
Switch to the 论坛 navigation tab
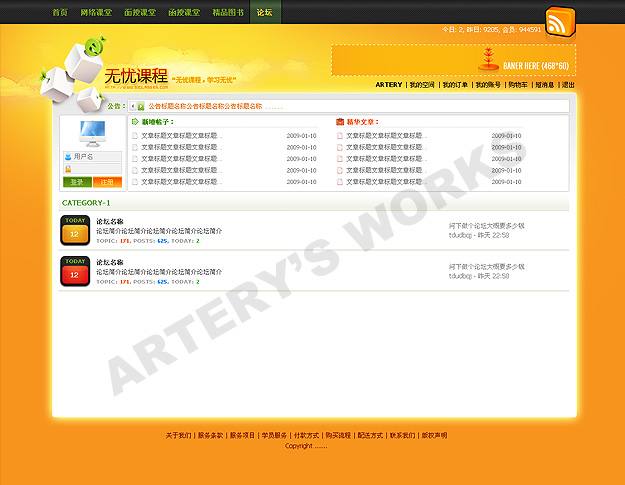pos(264,13)
